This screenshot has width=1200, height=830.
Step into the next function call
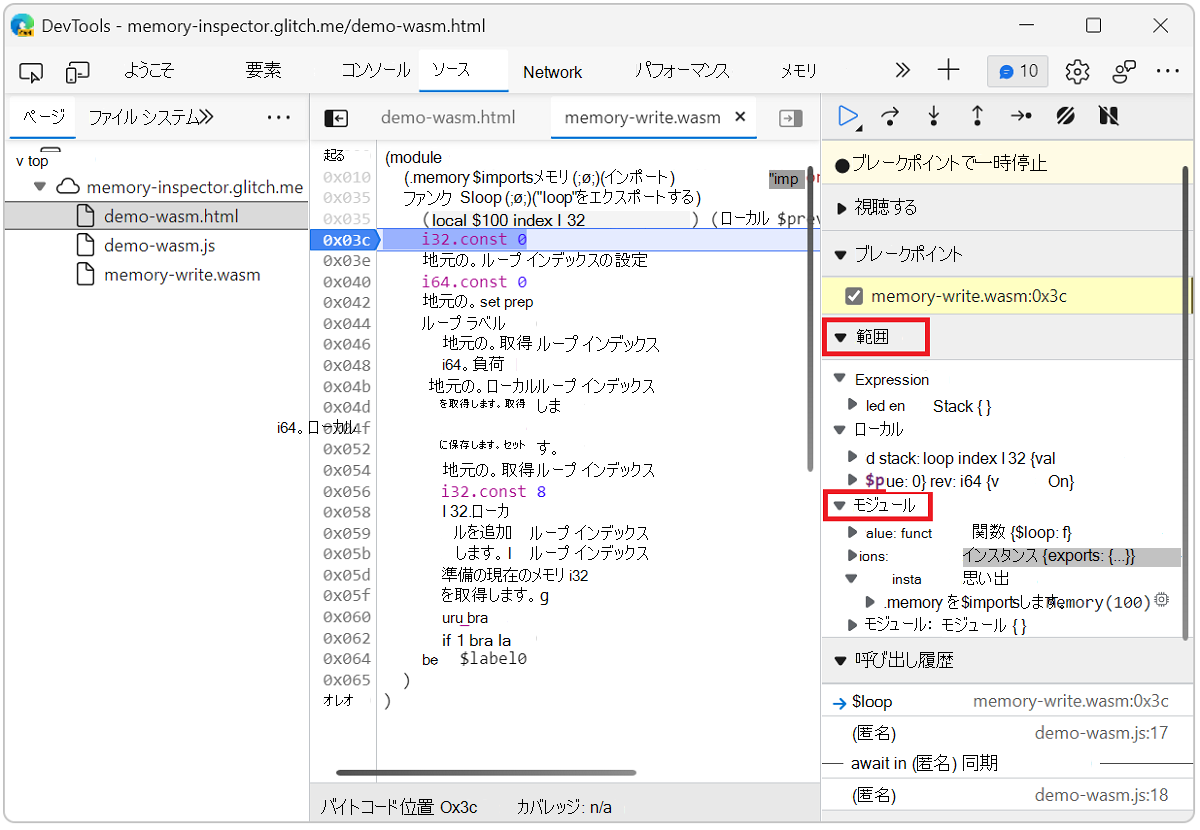coord(932,116)
